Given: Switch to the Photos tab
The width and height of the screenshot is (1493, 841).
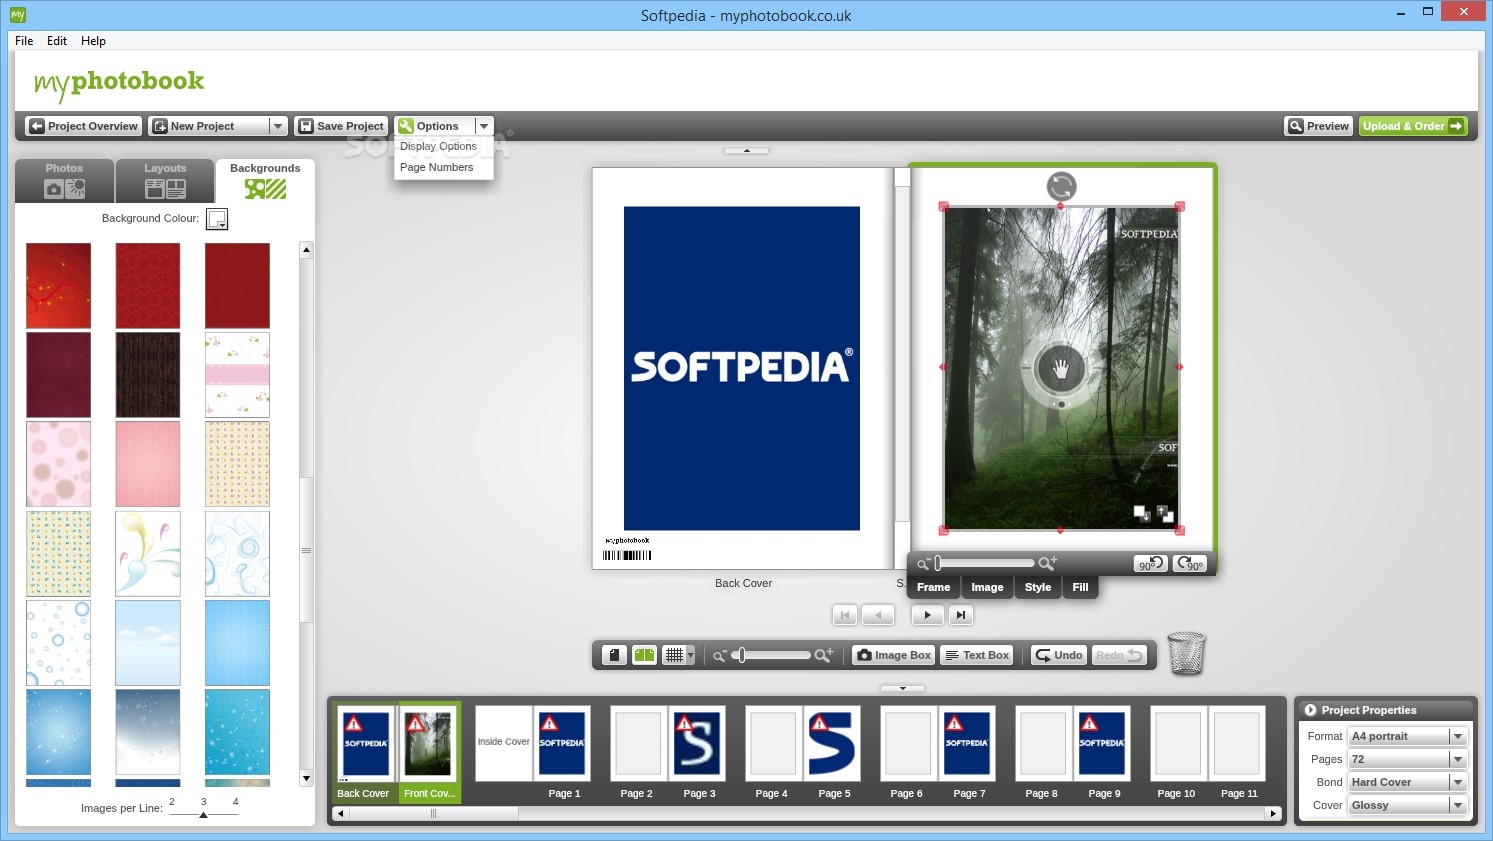Looking at the screenshot, I should 64,181.
